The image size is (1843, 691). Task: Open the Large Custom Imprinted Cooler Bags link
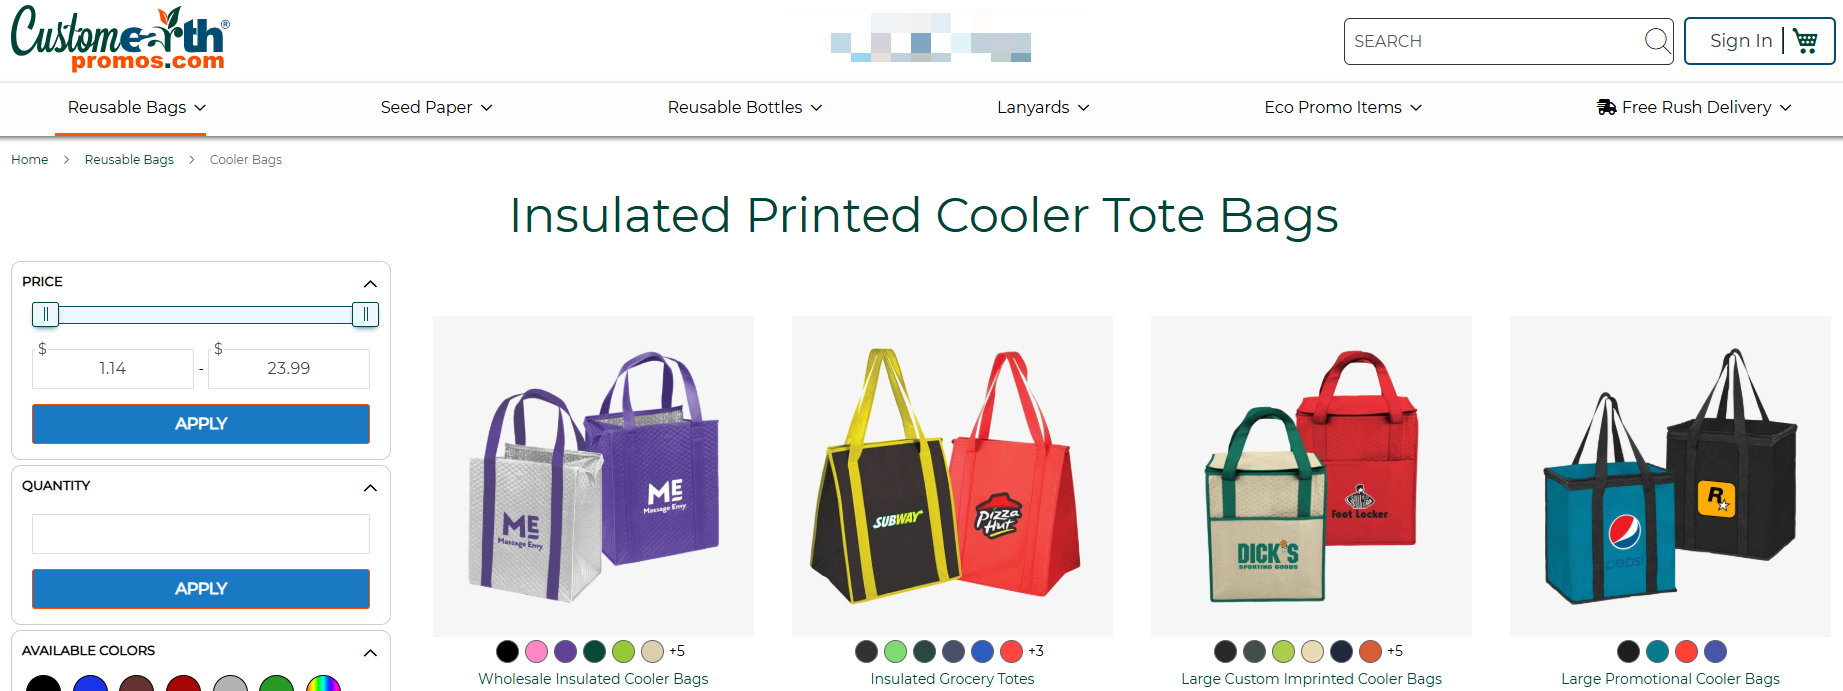1311,678
